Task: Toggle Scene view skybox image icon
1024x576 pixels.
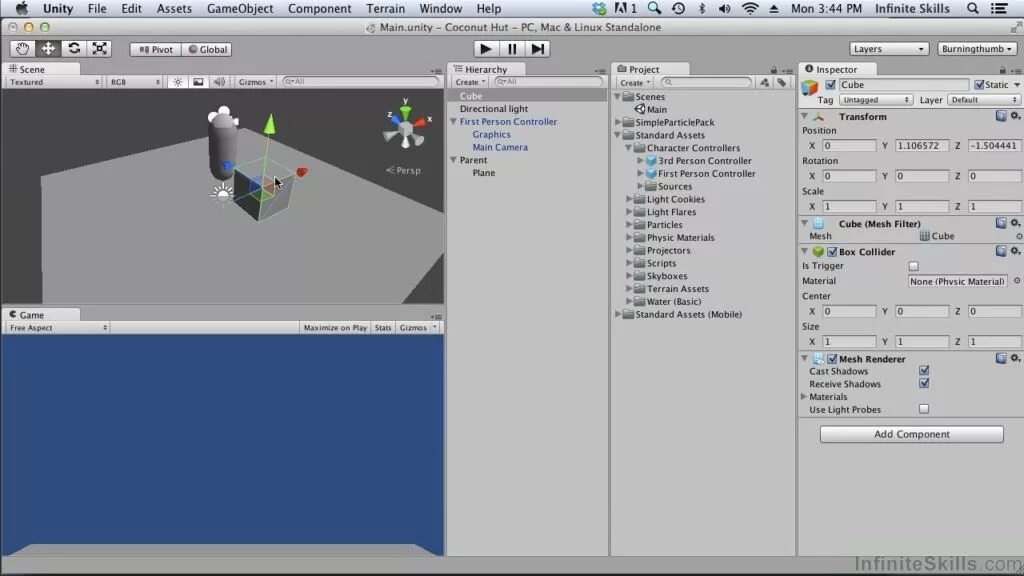Action: 198,82
